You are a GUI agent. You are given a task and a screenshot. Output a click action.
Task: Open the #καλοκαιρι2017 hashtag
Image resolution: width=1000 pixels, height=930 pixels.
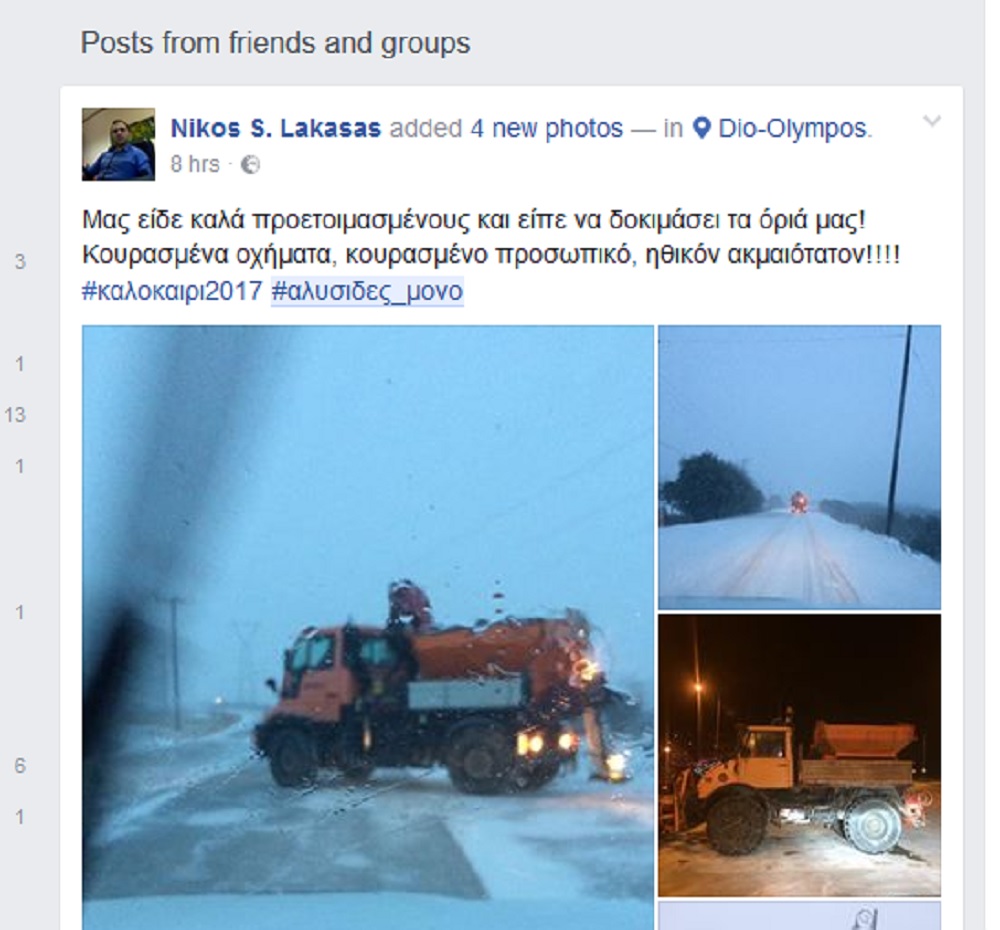click(172, 291)
